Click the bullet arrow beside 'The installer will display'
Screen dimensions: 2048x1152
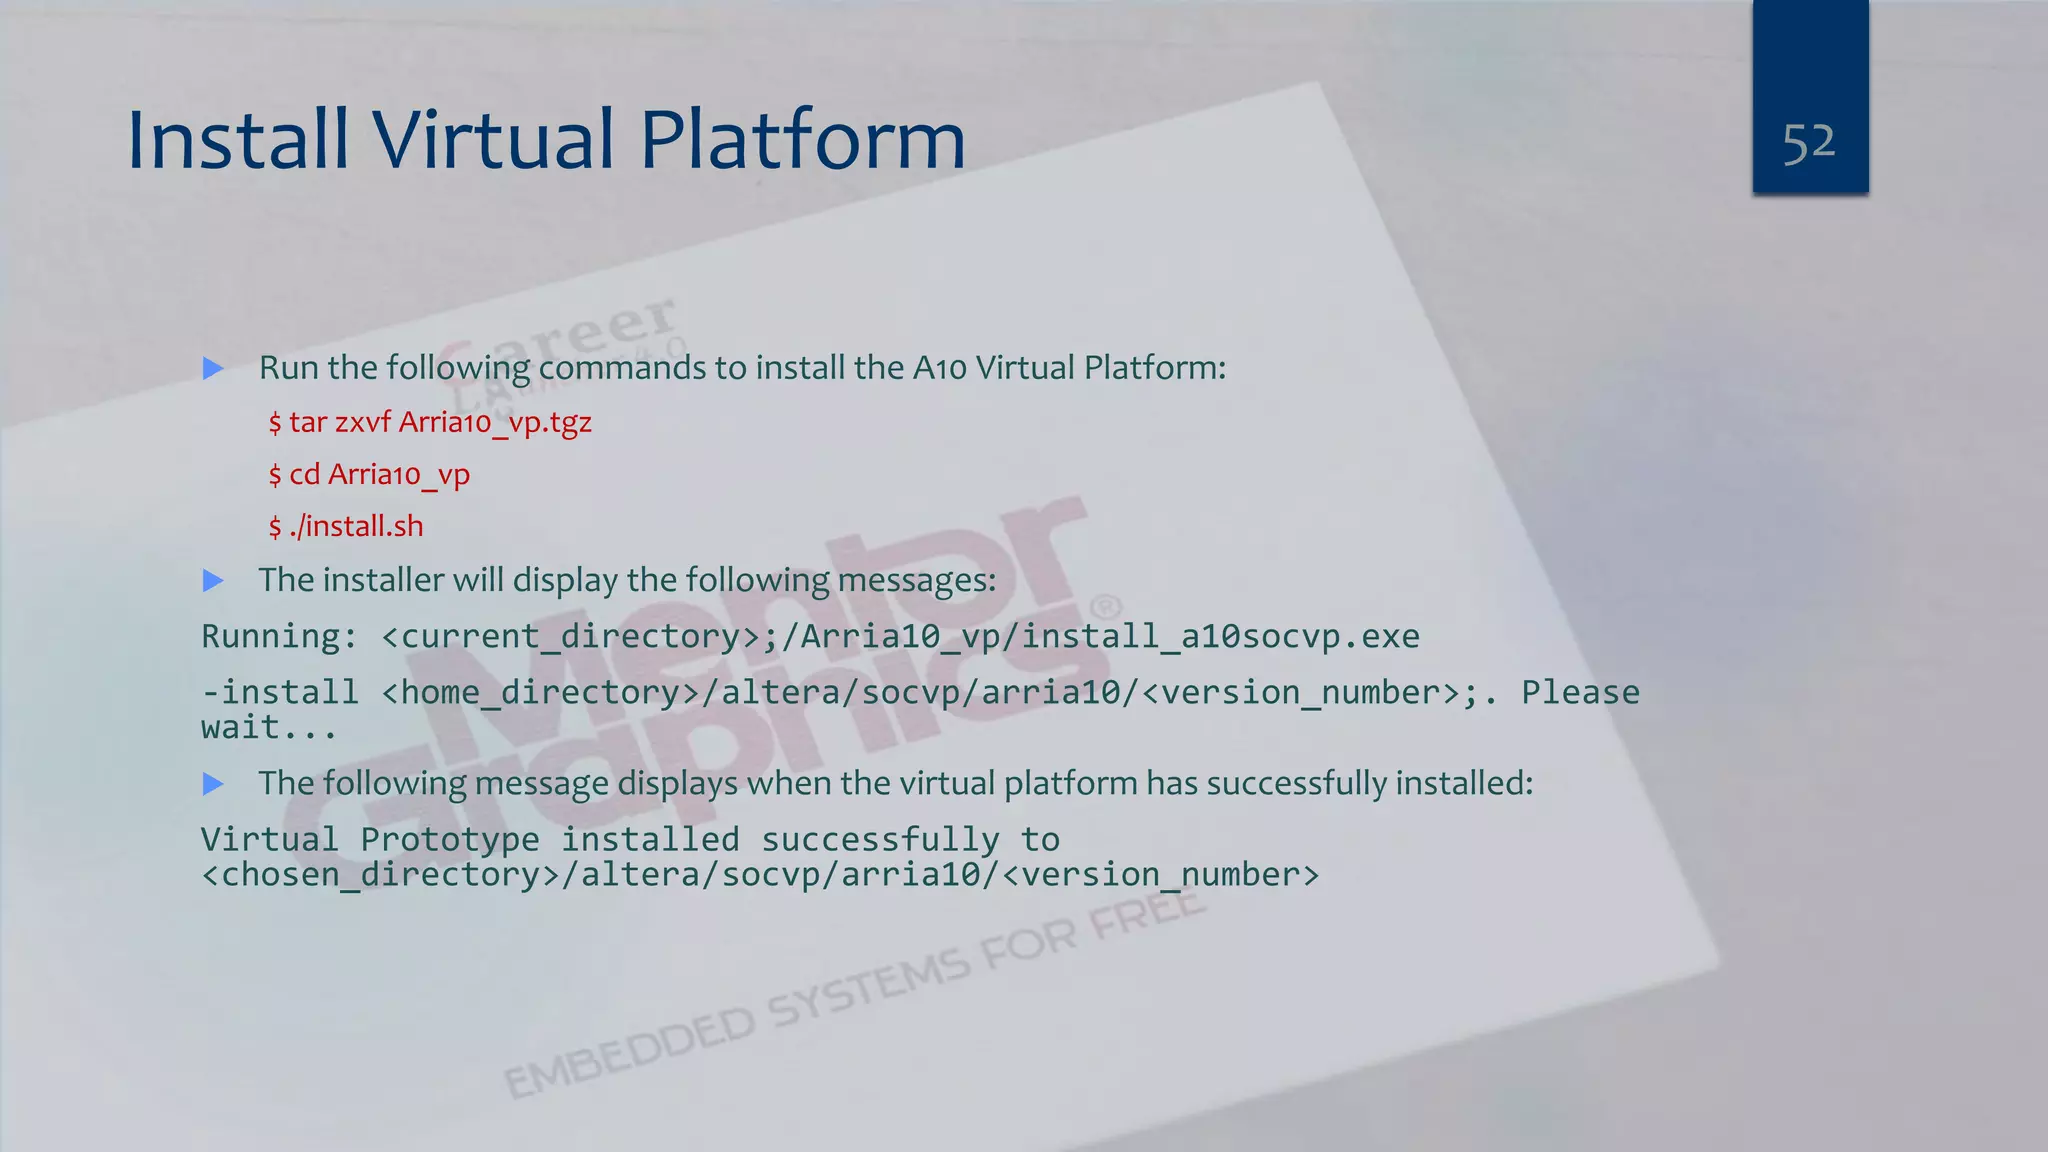(x=213, y=580)
